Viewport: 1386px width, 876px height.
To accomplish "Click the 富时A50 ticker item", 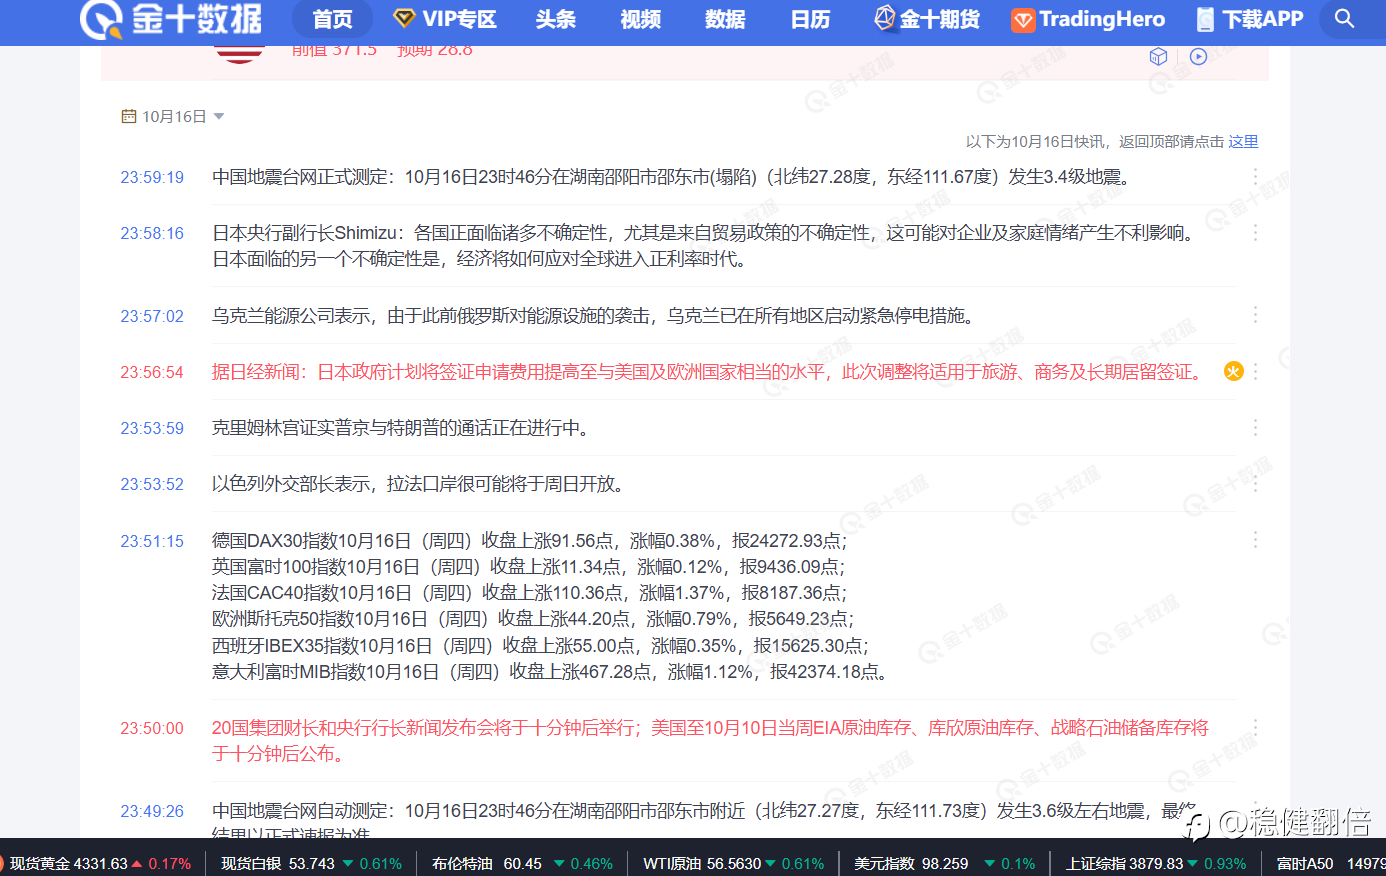I will pyautogui.click(x=1331, y=863).
